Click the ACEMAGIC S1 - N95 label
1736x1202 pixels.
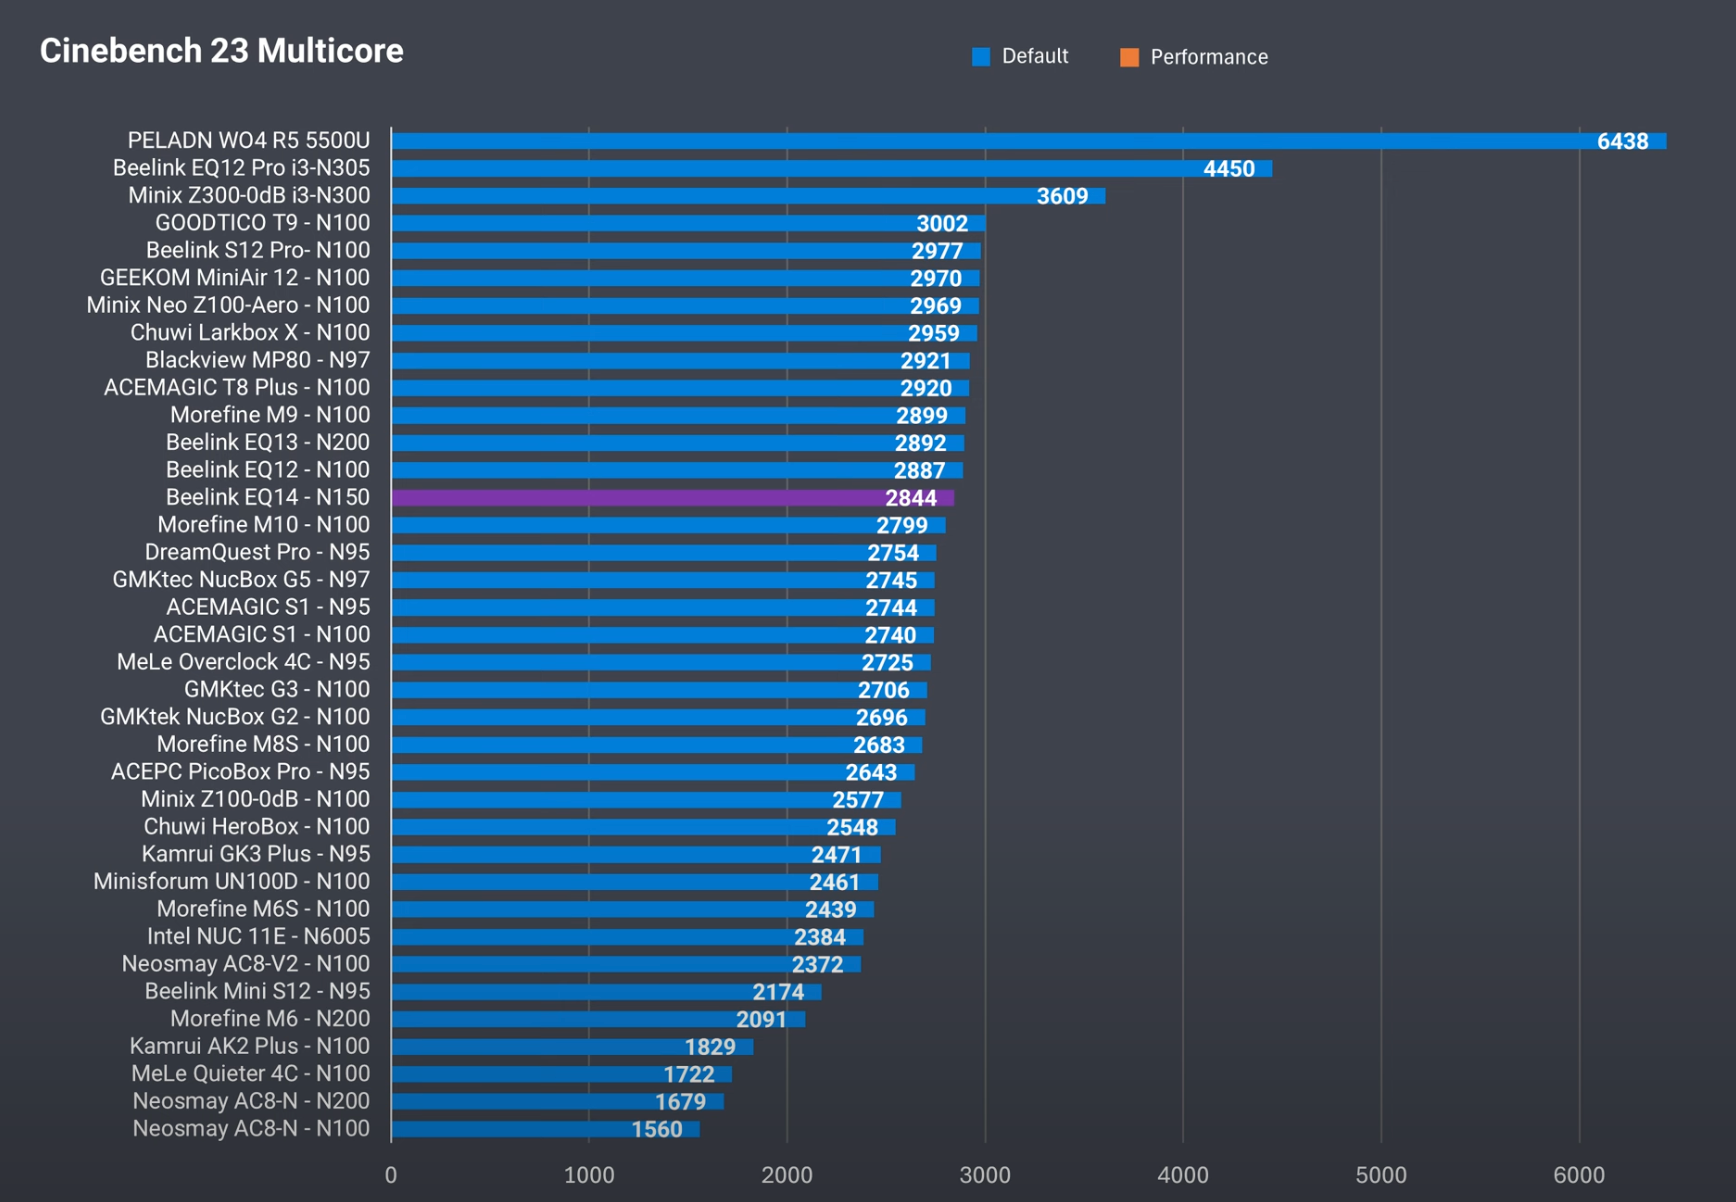pos(268,607)
